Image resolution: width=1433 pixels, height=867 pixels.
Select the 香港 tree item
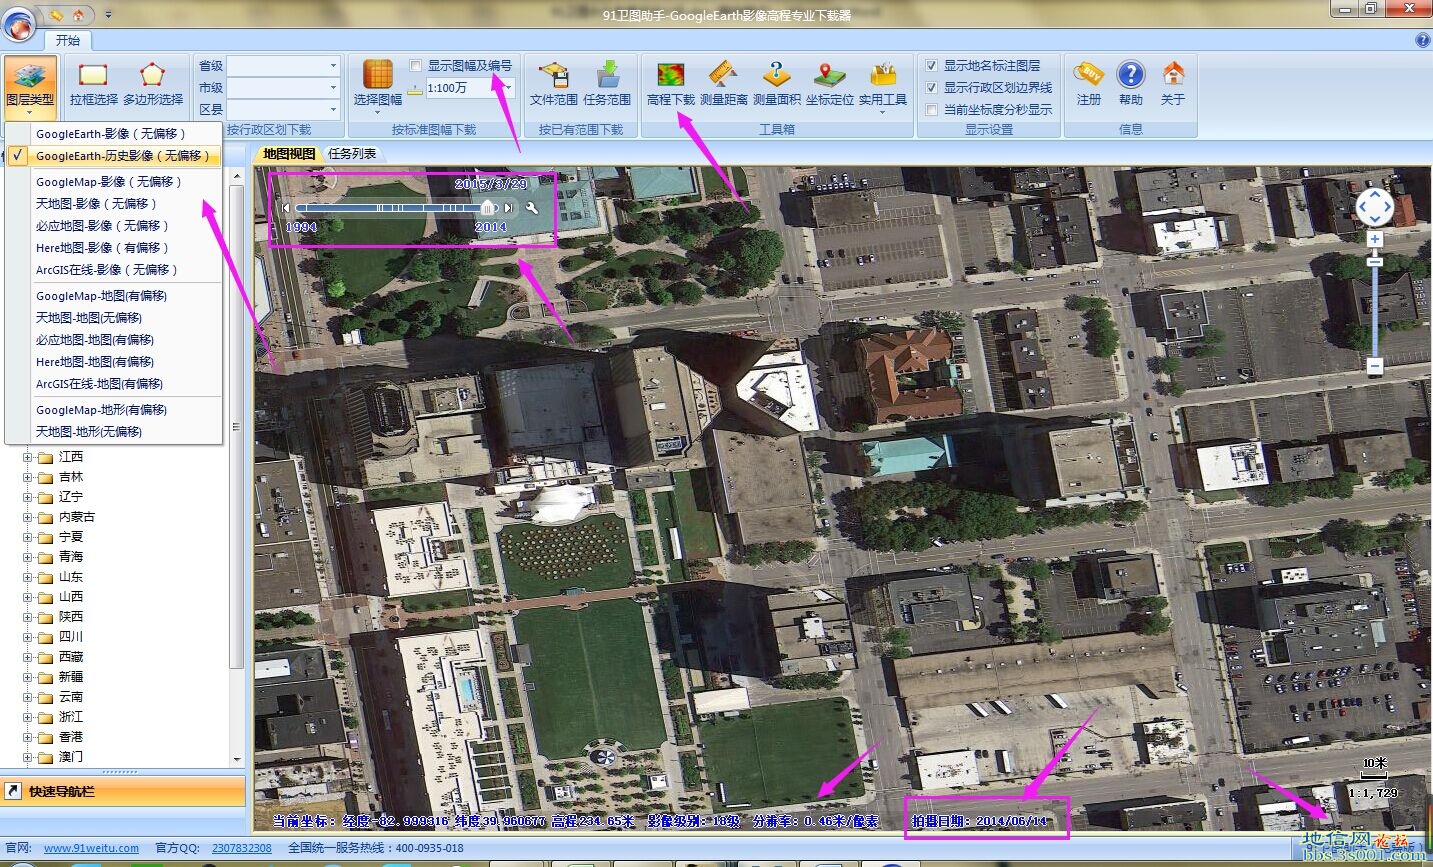coord(71,737)
